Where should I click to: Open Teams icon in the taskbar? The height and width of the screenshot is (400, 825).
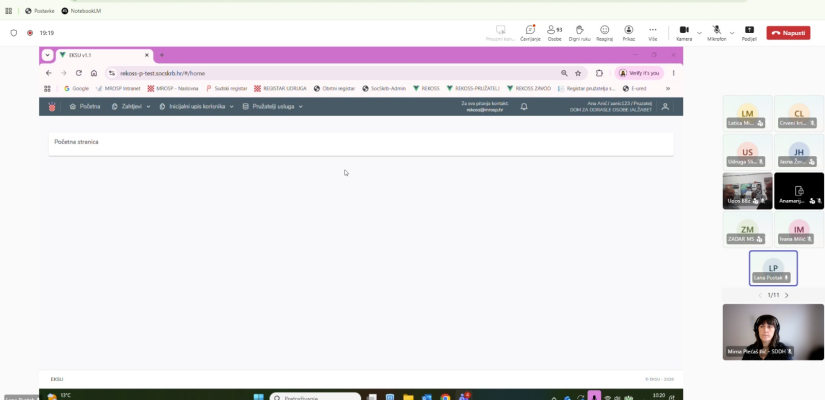pyautogui.click(x=464, y=396)
